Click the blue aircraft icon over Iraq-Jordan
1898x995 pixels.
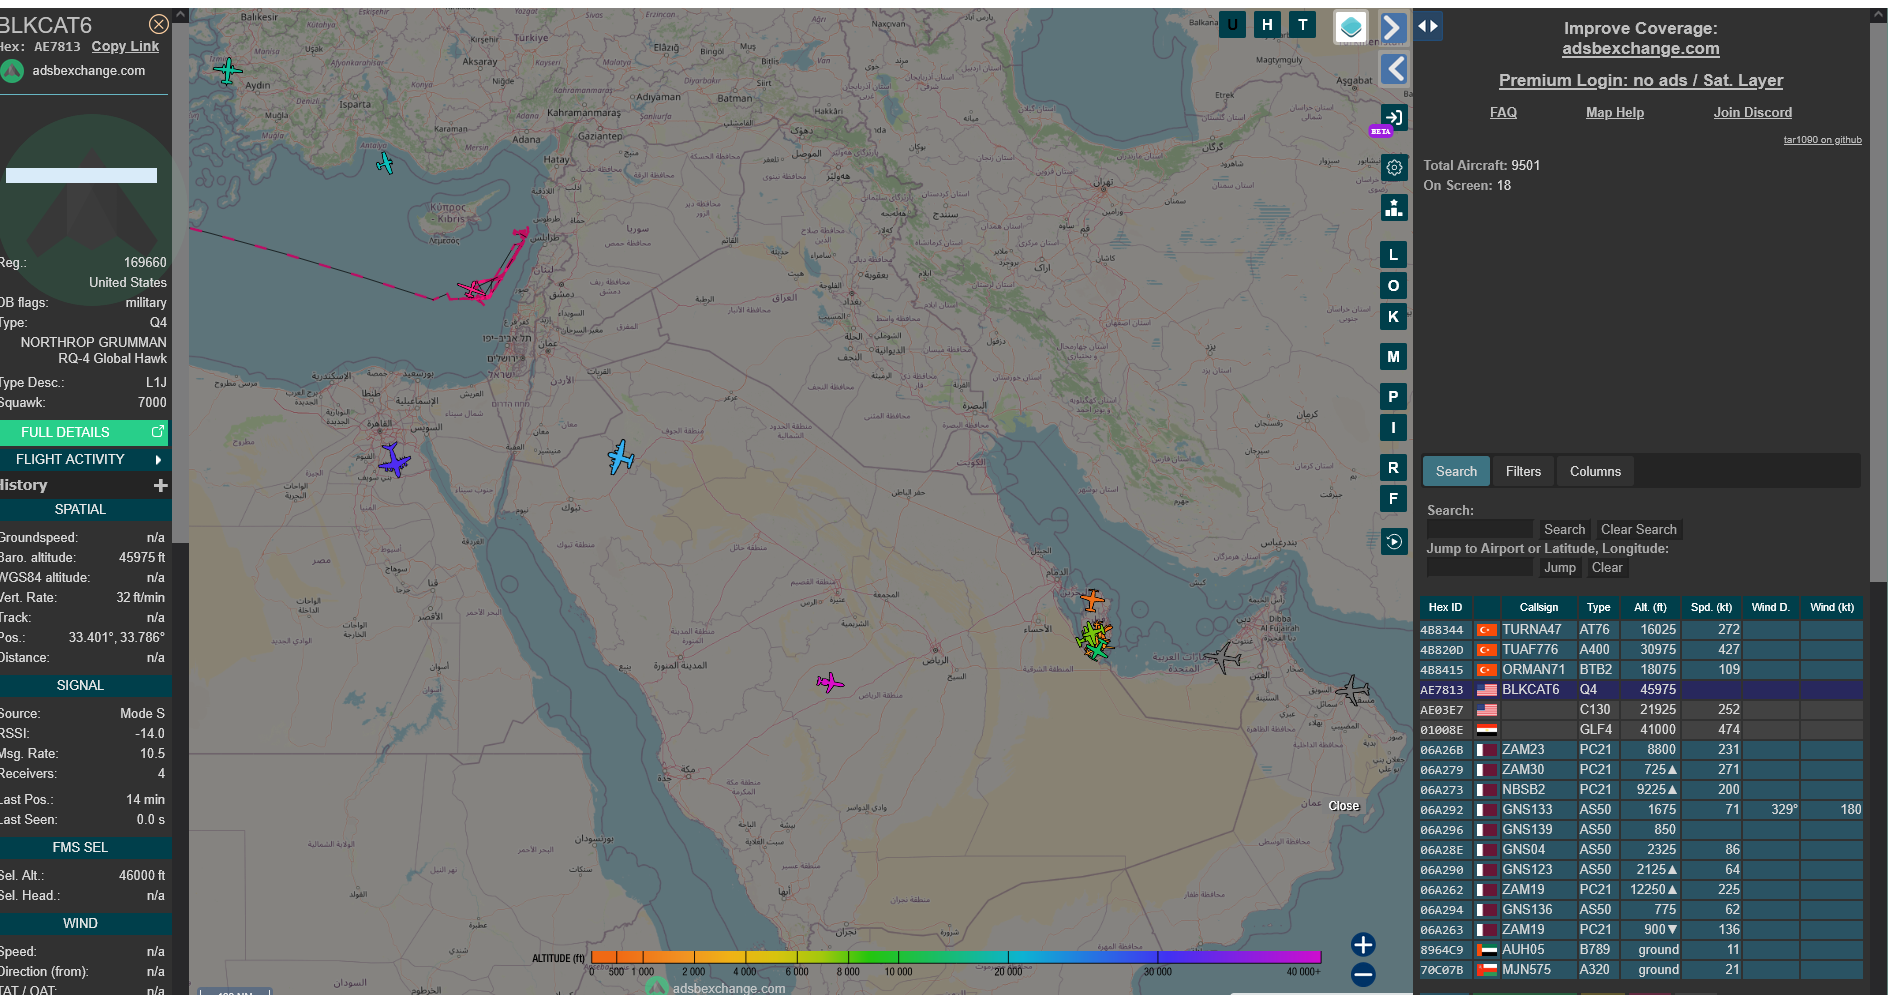pyautogui.click(x=621, y=457)
